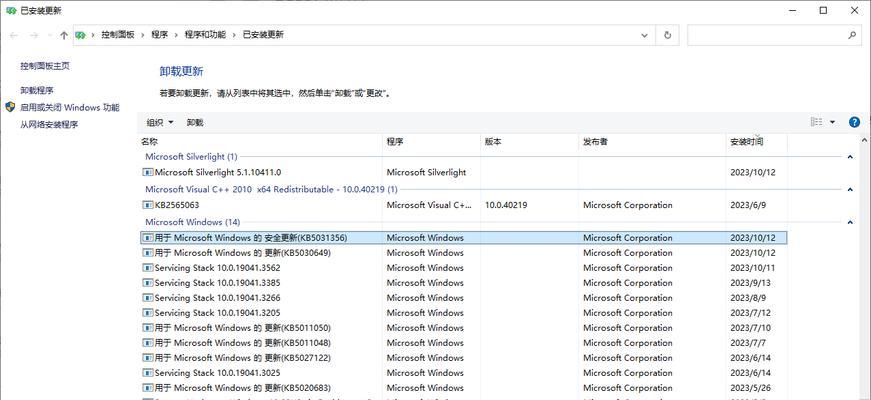Click the chevron after 程序 breadcrumb
Viewport: 871px width, 400px height.
point(177,35)
